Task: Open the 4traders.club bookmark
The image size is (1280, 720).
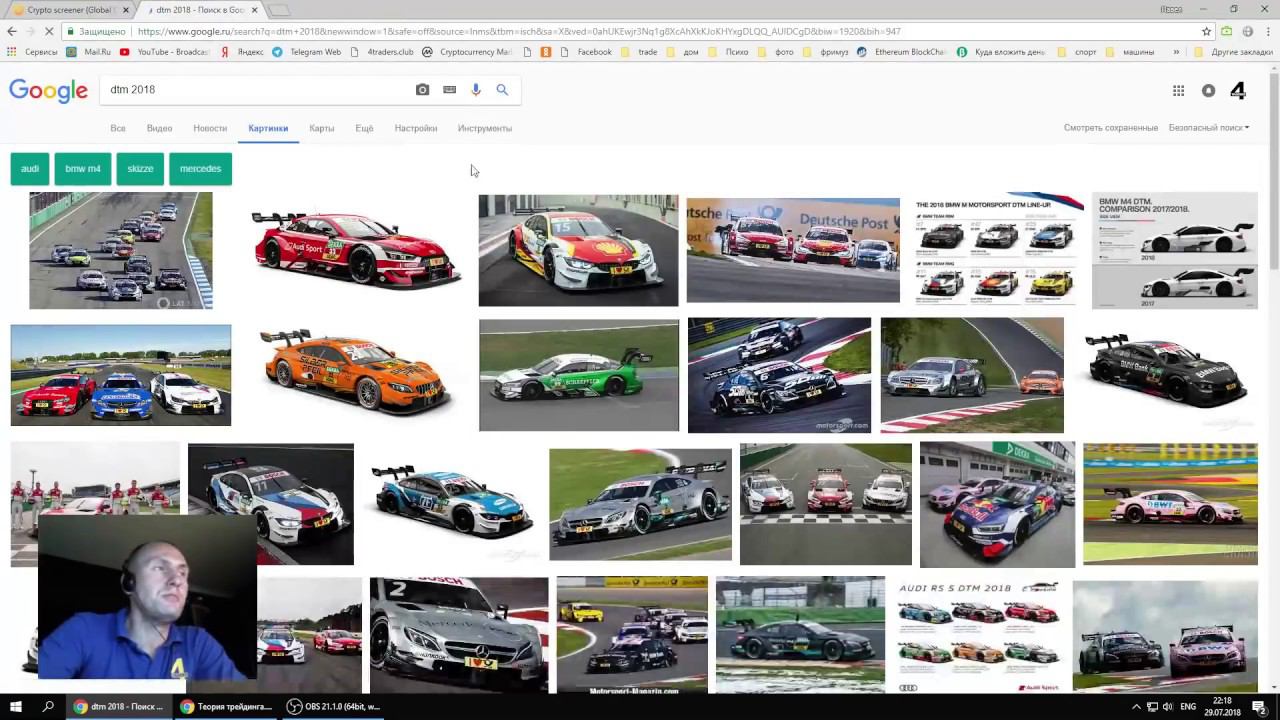Action: pos(382,52)
